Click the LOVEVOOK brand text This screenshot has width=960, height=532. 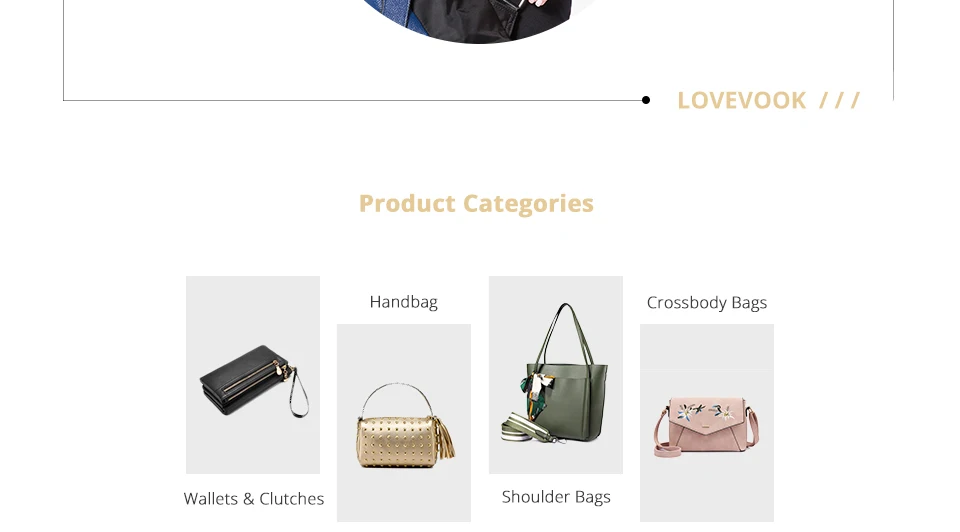(x=741, y=100)
